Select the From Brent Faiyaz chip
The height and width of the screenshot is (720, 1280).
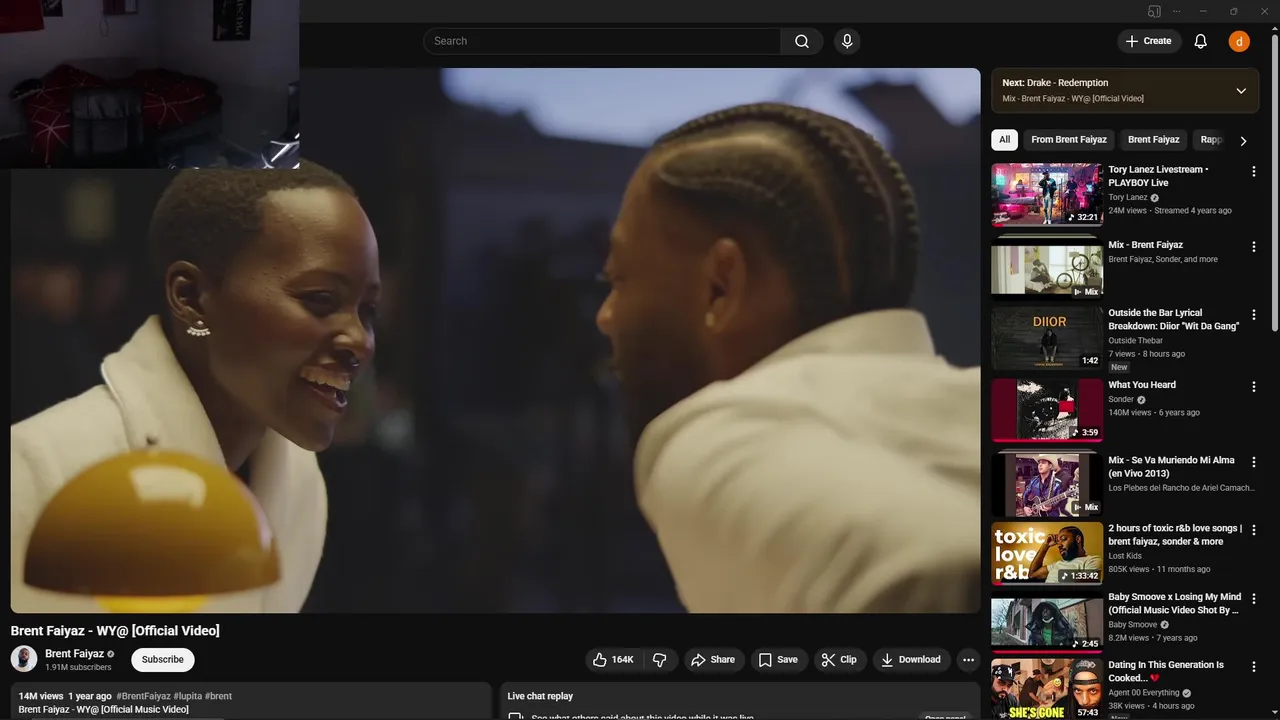(1069, 139)
